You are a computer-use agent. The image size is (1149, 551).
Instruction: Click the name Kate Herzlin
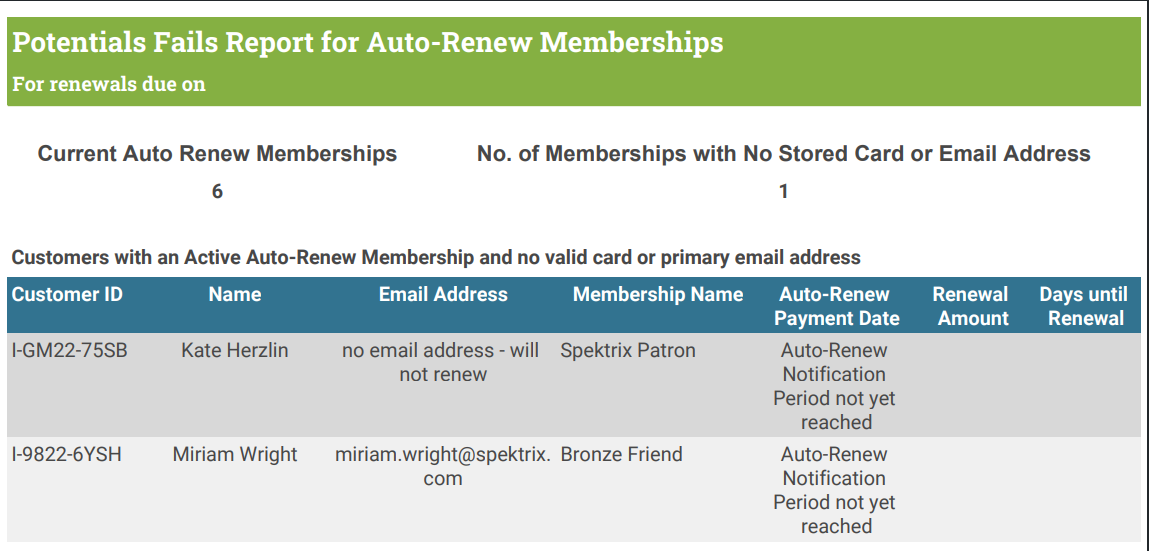(x=235, y=351)
